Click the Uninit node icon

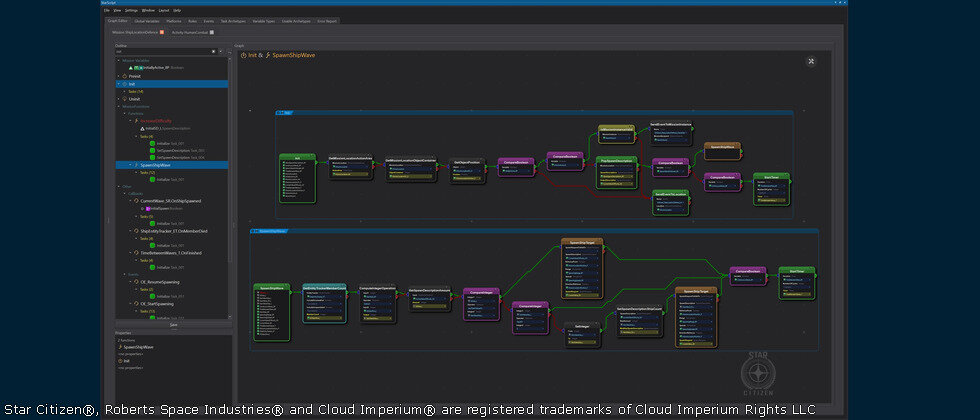click(124, 99)
